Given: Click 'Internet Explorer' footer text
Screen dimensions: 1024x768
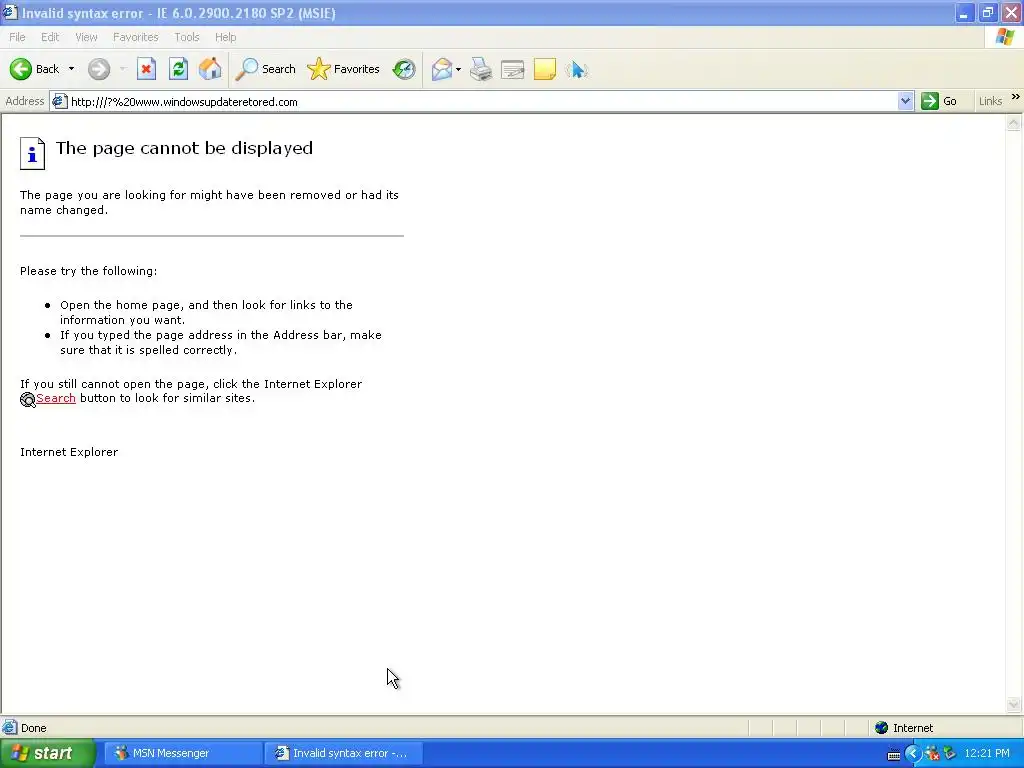Looking at the screenshot, I should click(x=69, y=452).
